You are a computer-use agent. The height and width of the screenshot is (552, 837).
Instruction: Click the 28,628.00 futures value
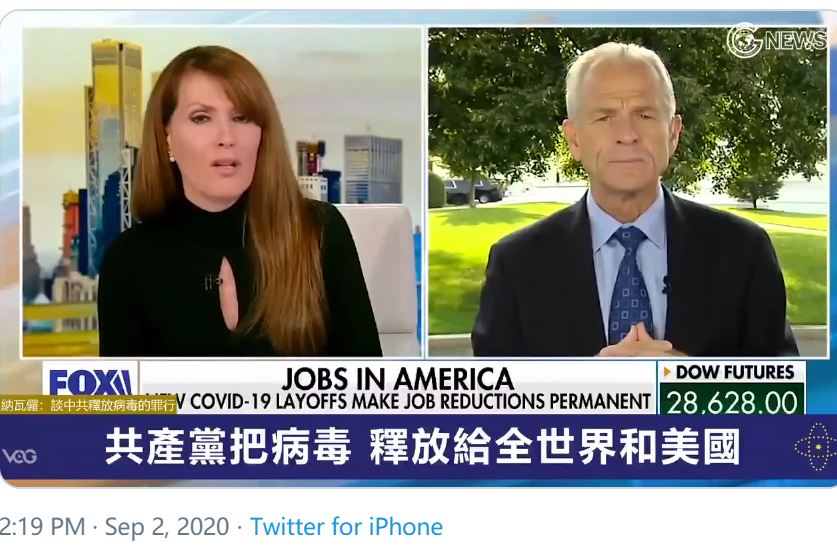click(732, 403)
